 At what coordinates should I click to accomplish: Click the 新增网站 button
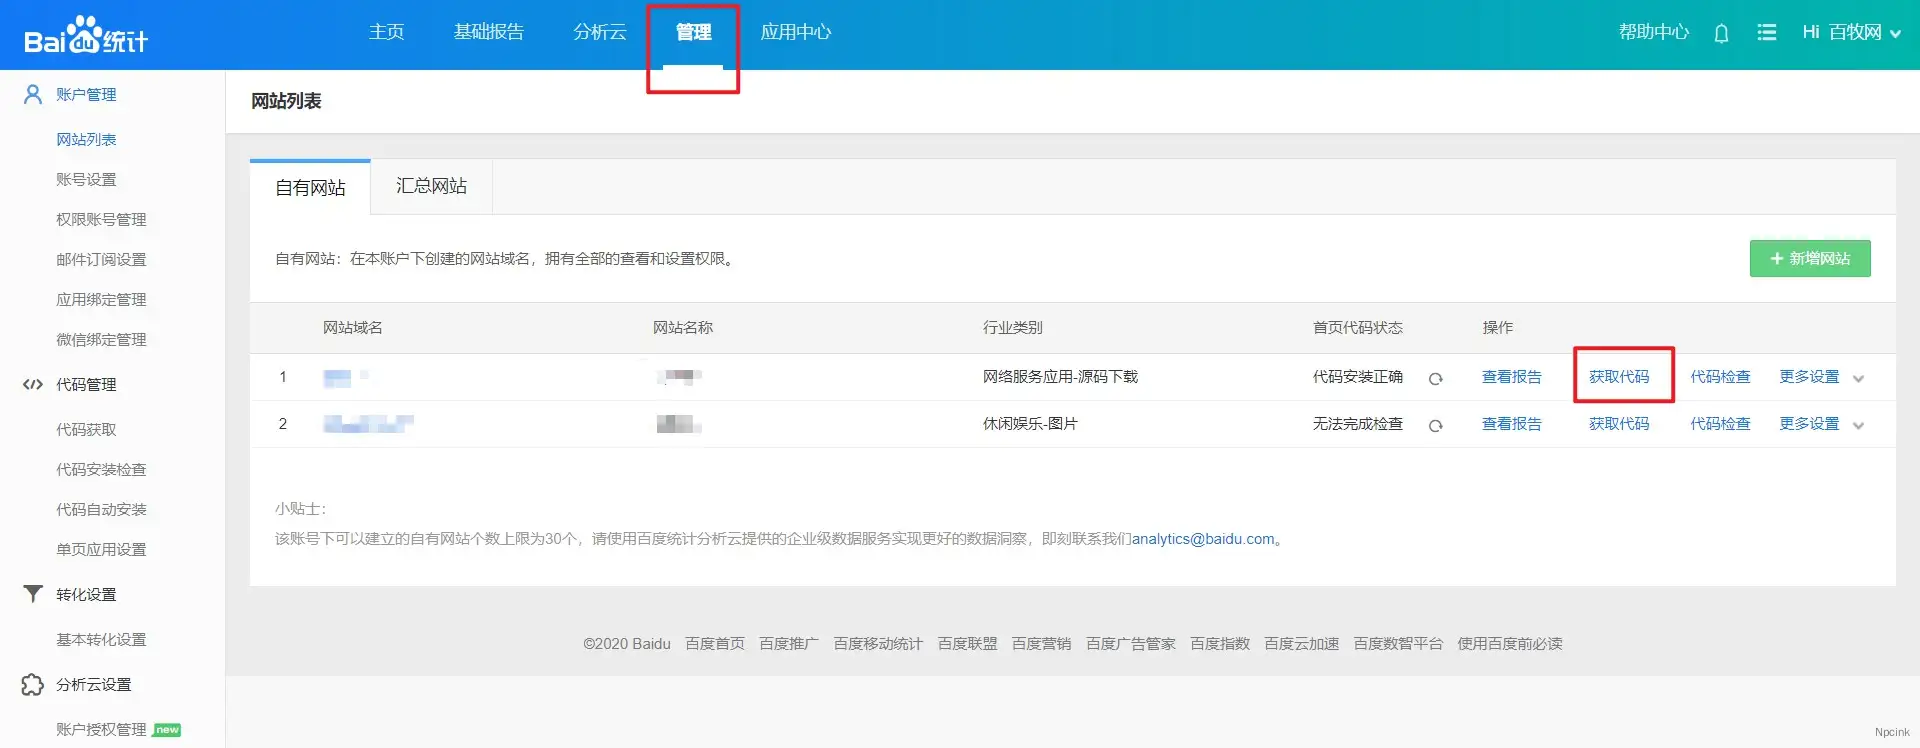pyautogui.click(x=1810, y=258)
